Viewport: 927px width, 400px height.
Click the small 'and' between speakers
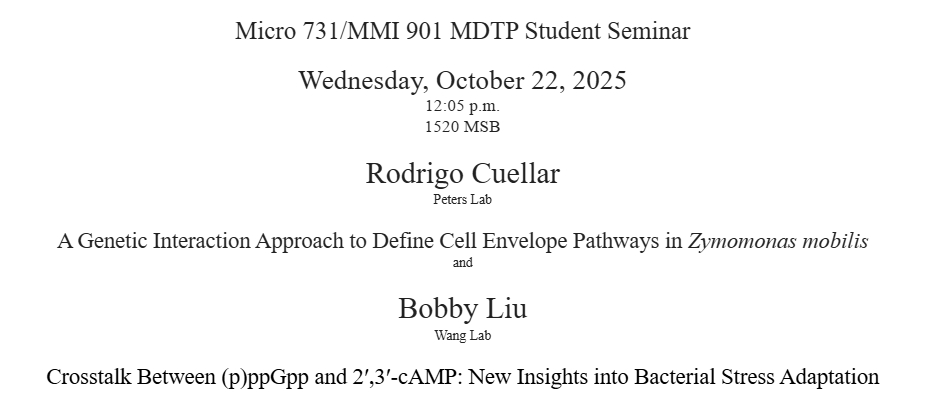462,263
